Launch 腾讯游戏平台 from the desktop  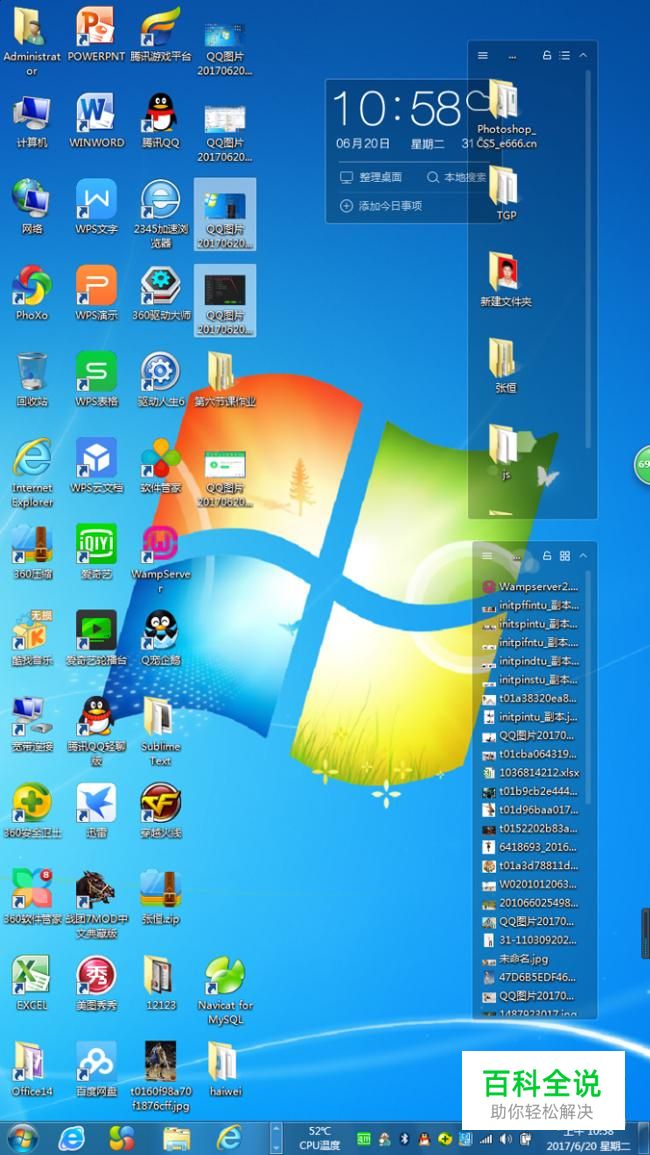coord(161,35)
